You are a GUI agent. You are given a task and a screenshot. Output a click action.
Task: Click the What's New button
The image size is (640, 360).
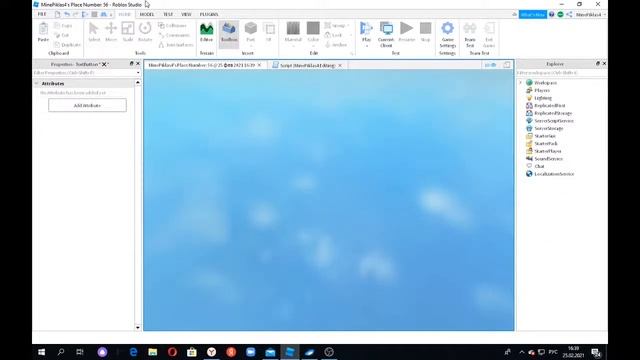(x=533, y=14)
